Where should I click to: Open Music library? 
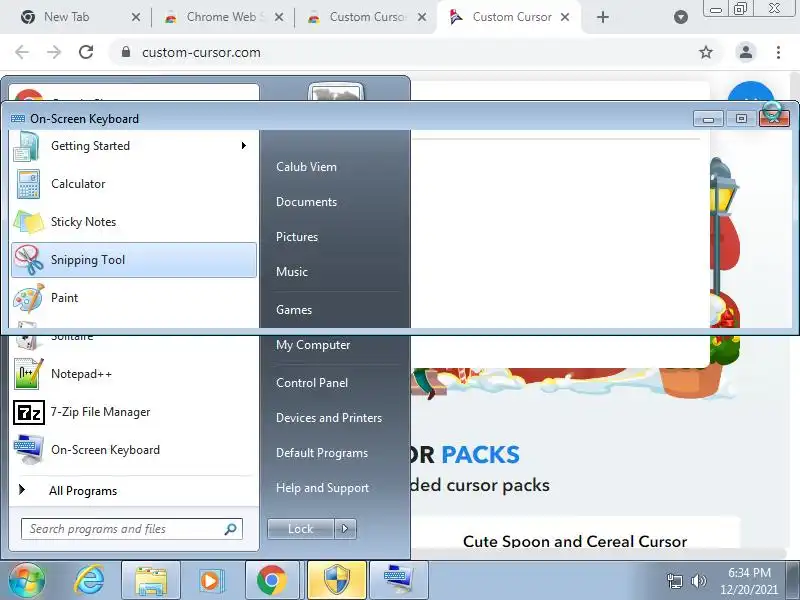292,272
